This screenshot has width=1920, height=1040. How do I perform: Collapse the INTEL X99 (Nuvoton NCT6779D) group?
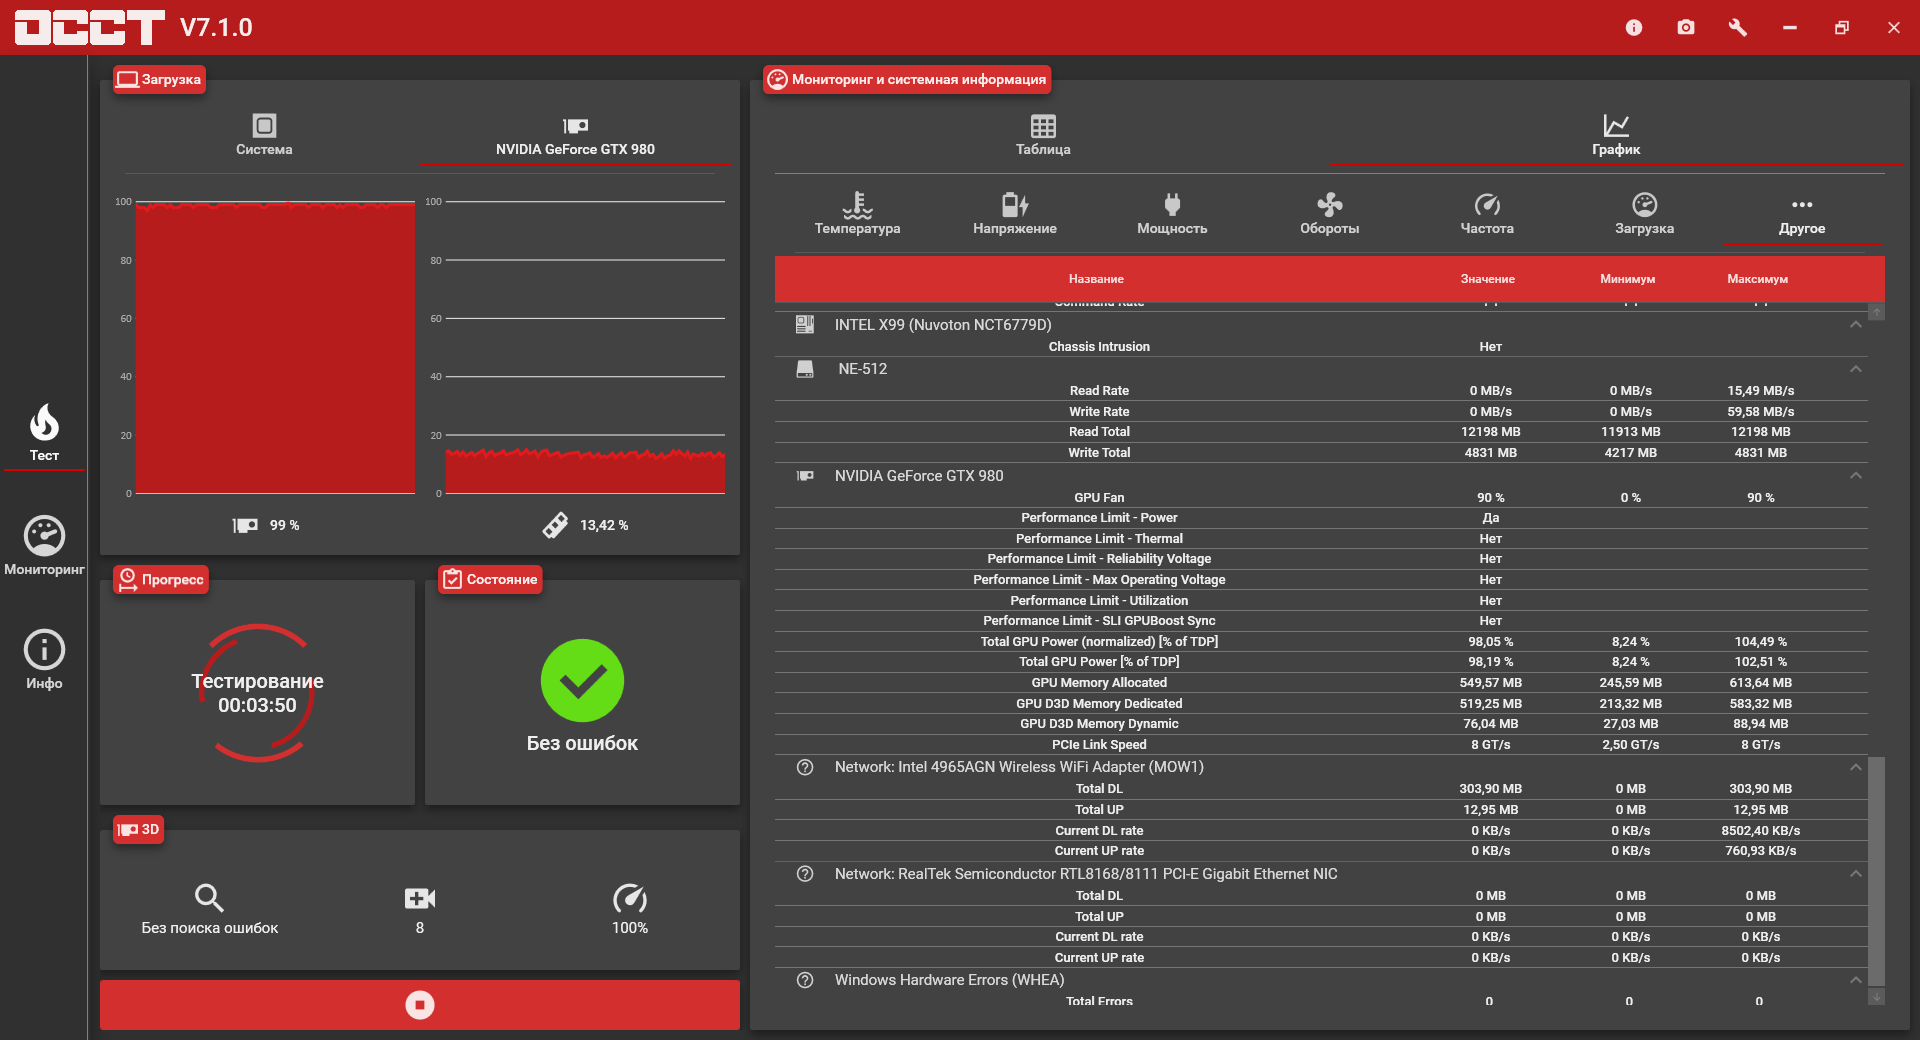click(x=1855, y=325)
